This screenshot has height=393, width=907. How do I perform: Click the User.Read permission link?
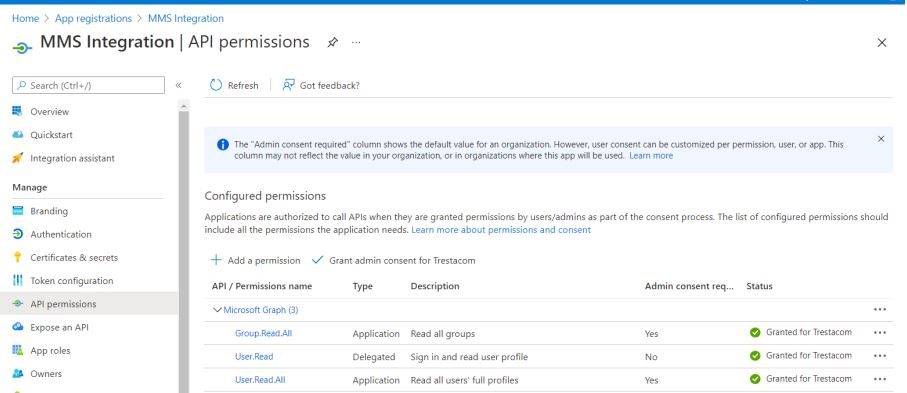coord(254,357)
